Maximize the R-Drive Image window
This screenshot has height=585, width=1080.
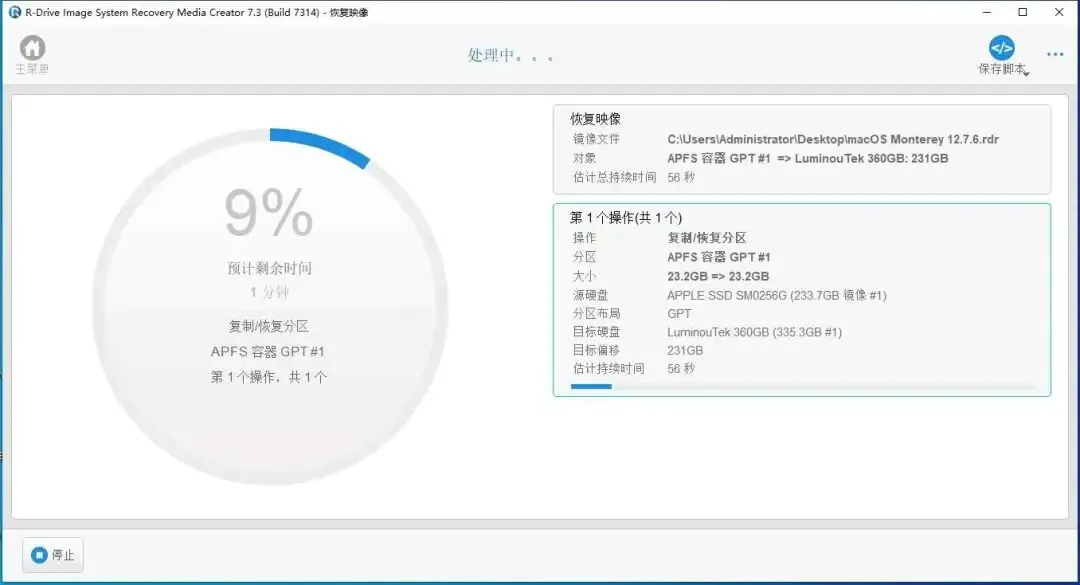1023,12
